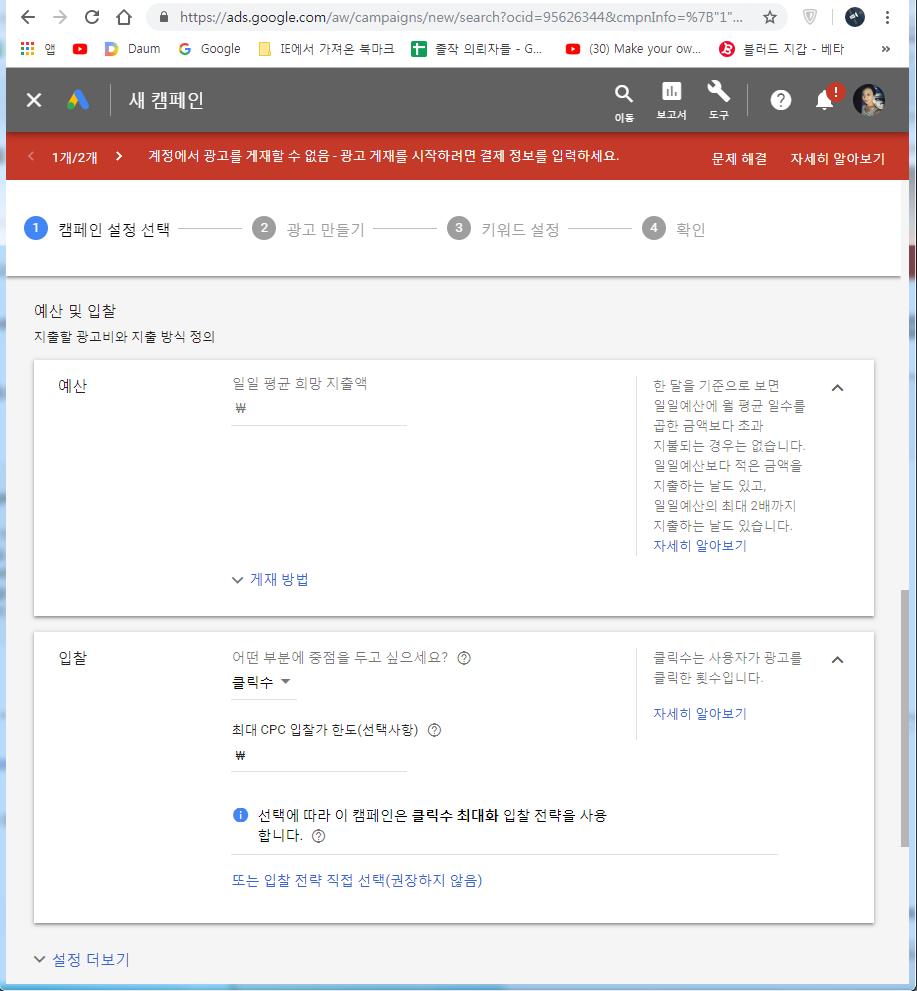Click the Google Ads logo
Viewport: 917px width, 991px height.
(78, 100)
